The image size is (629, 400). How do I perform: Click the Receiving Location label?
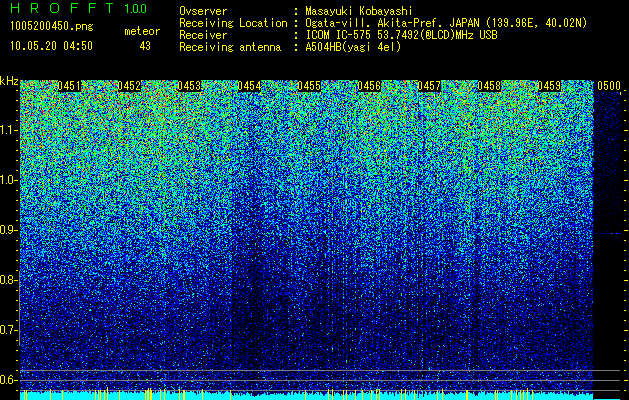[x=233, y=23]
